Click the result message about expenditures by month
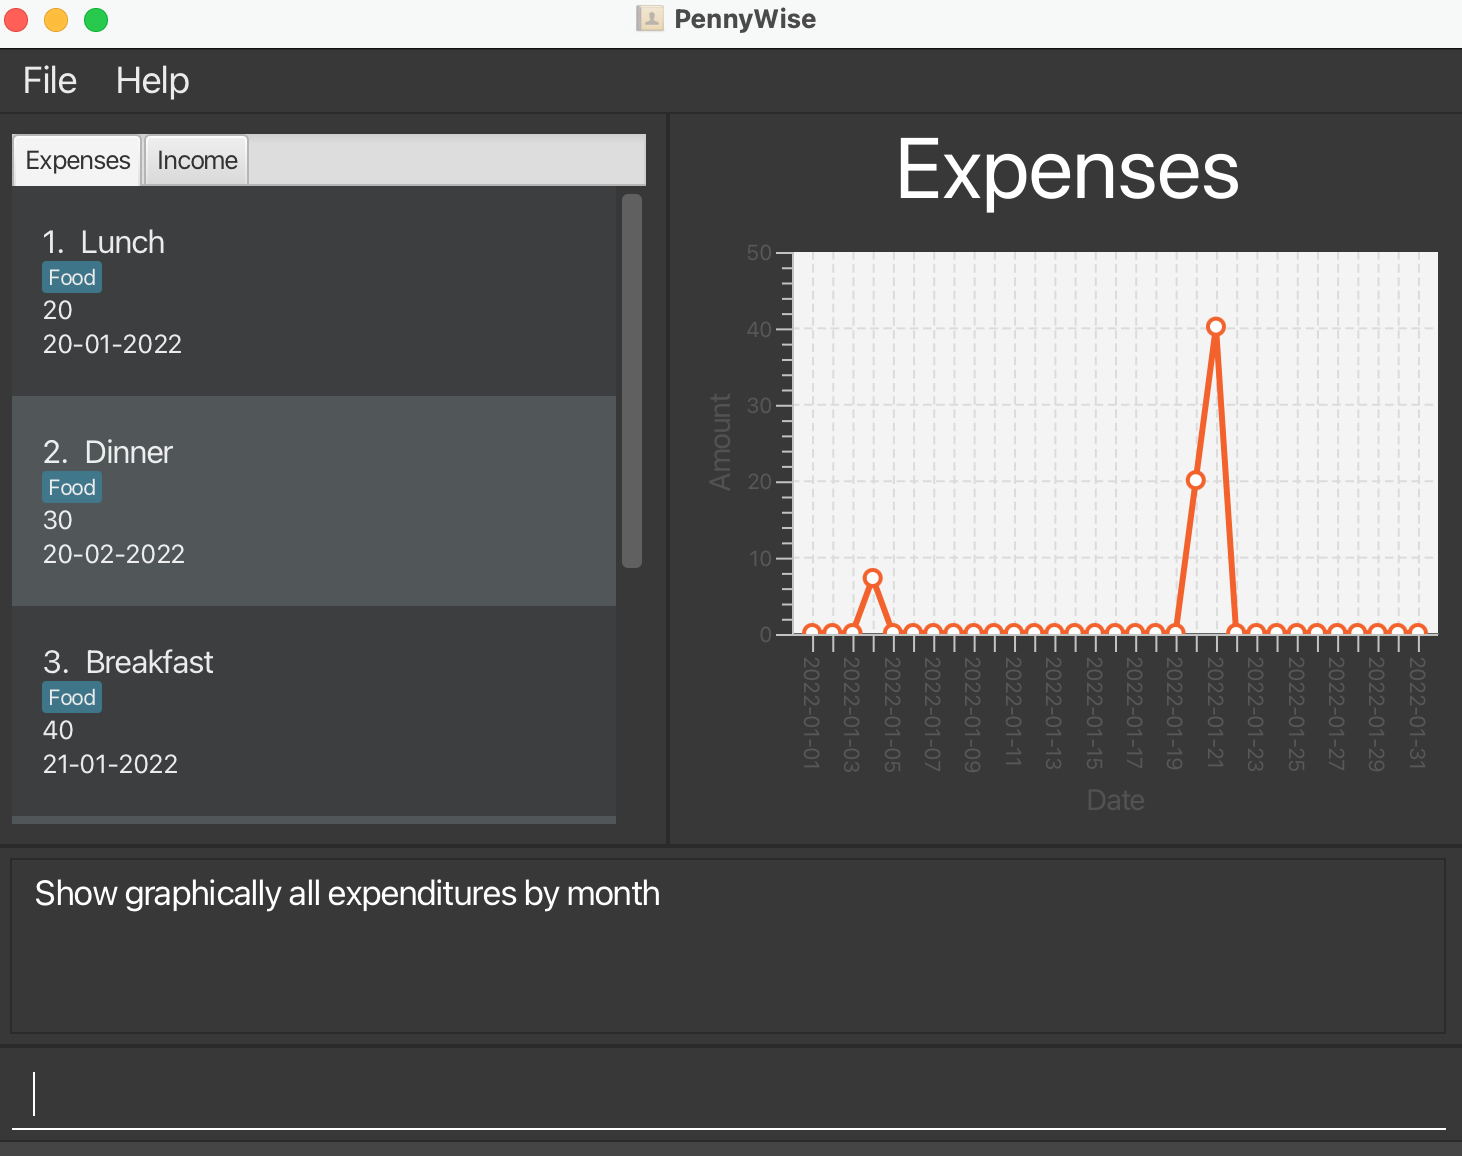Viewport: 1462px width, 1156px height. pos(347,893)
